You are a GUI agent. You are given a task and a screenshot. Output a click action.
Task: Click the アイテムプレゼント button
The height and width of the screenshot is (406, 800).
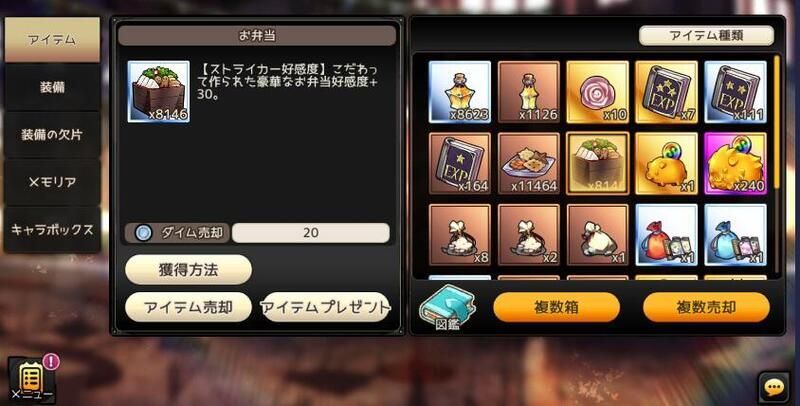point(326,307)
